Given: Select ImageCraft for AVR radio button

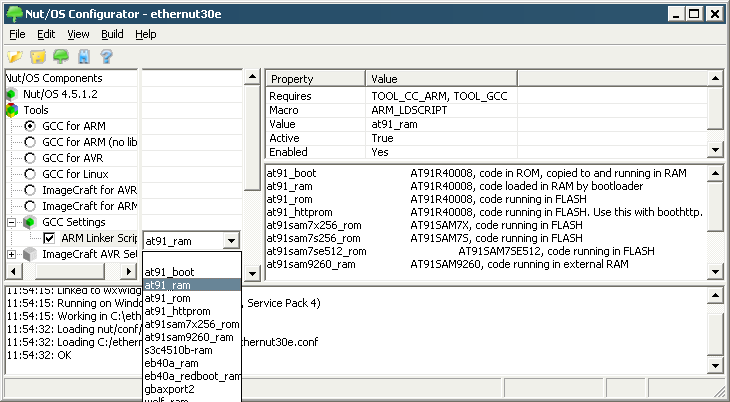Looking at the screenshot, I should coord(30,190).
